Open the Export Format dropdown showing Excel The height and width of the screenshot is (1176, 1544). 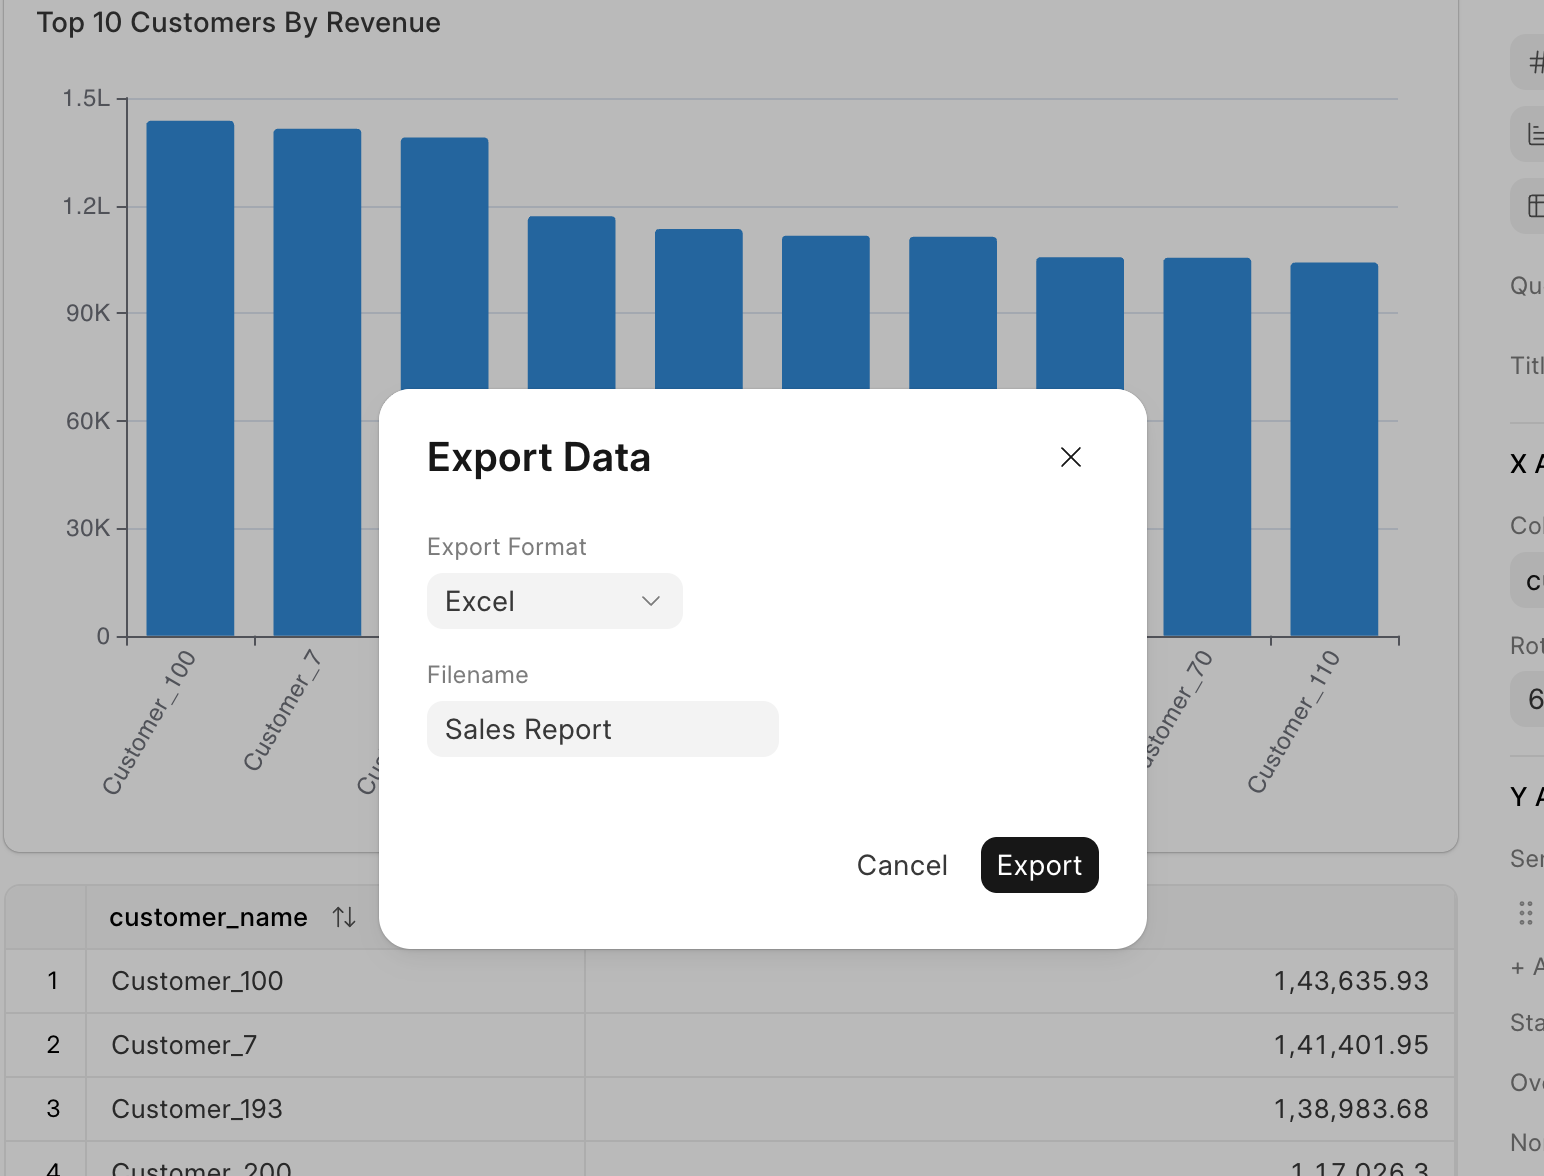tap(554, 601)
